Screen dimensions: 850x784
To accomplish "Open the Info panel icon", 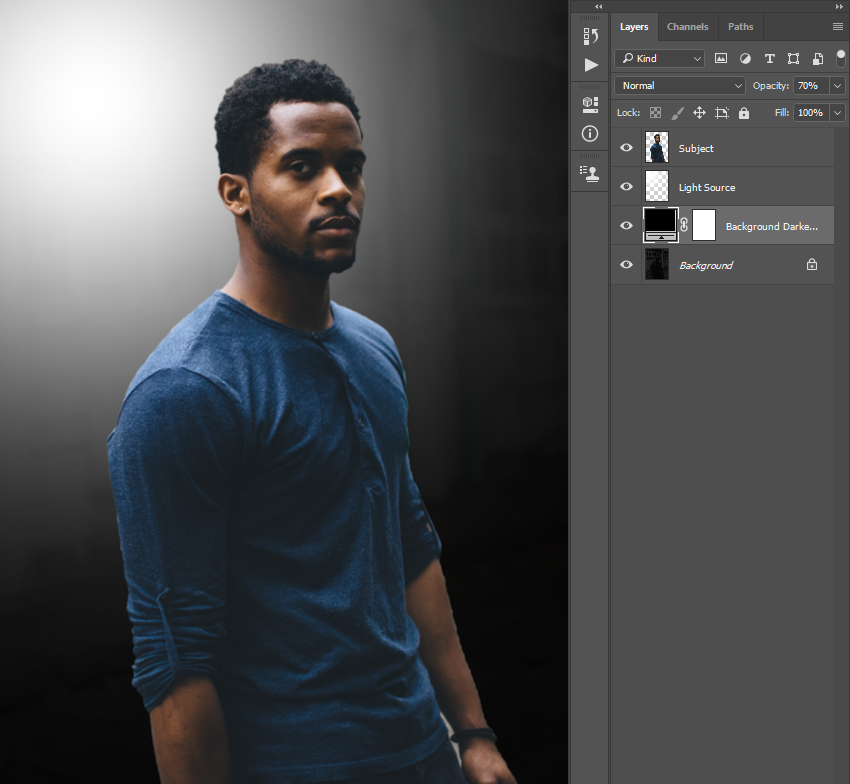I will [x=590, y=133].
